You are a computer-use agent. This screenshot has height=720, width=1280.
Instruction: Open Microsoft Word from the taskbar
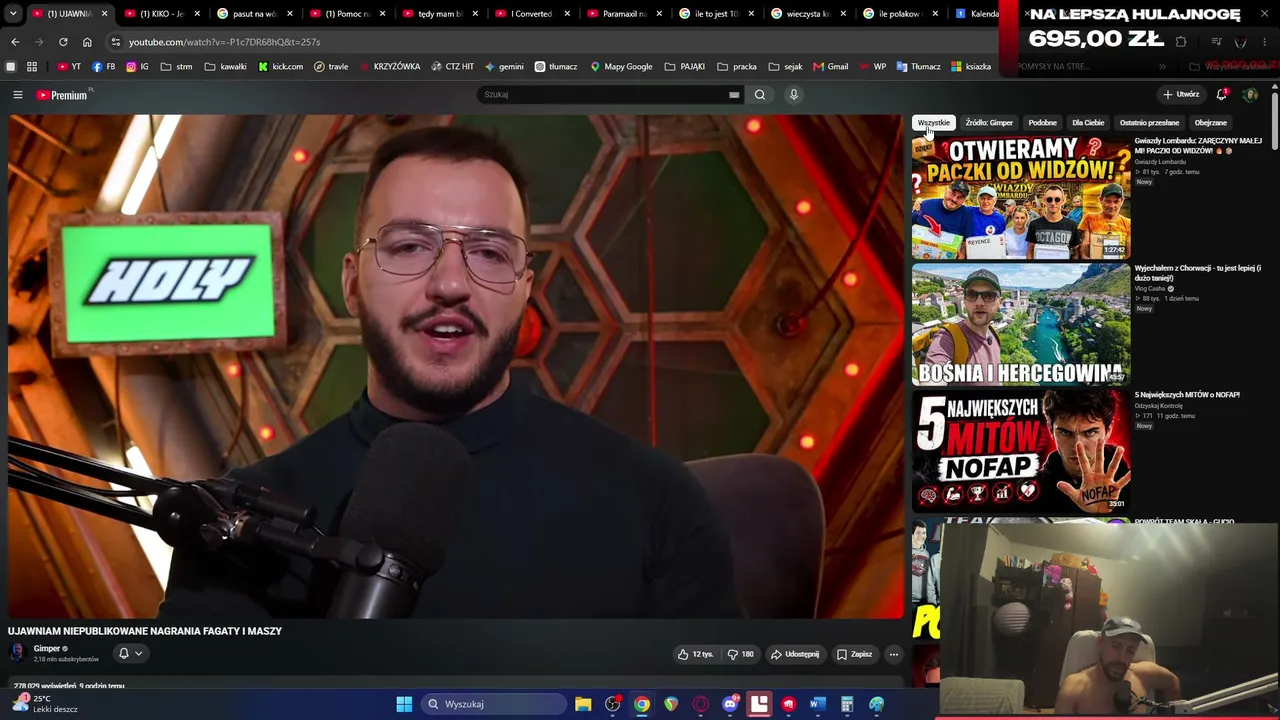(817, 704)
